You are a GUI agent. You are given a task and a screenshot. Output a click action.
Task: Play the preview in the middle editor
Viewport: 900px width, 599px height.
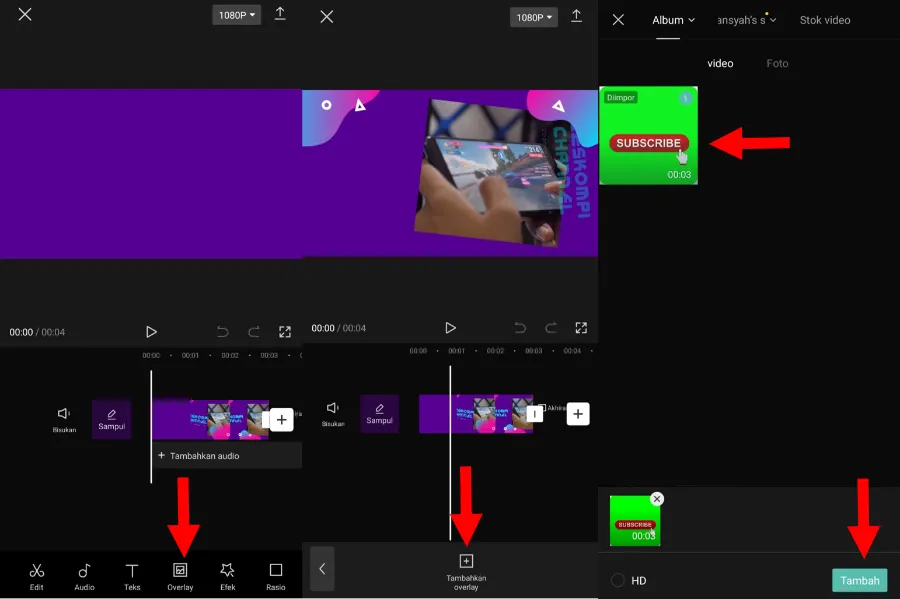450,328
